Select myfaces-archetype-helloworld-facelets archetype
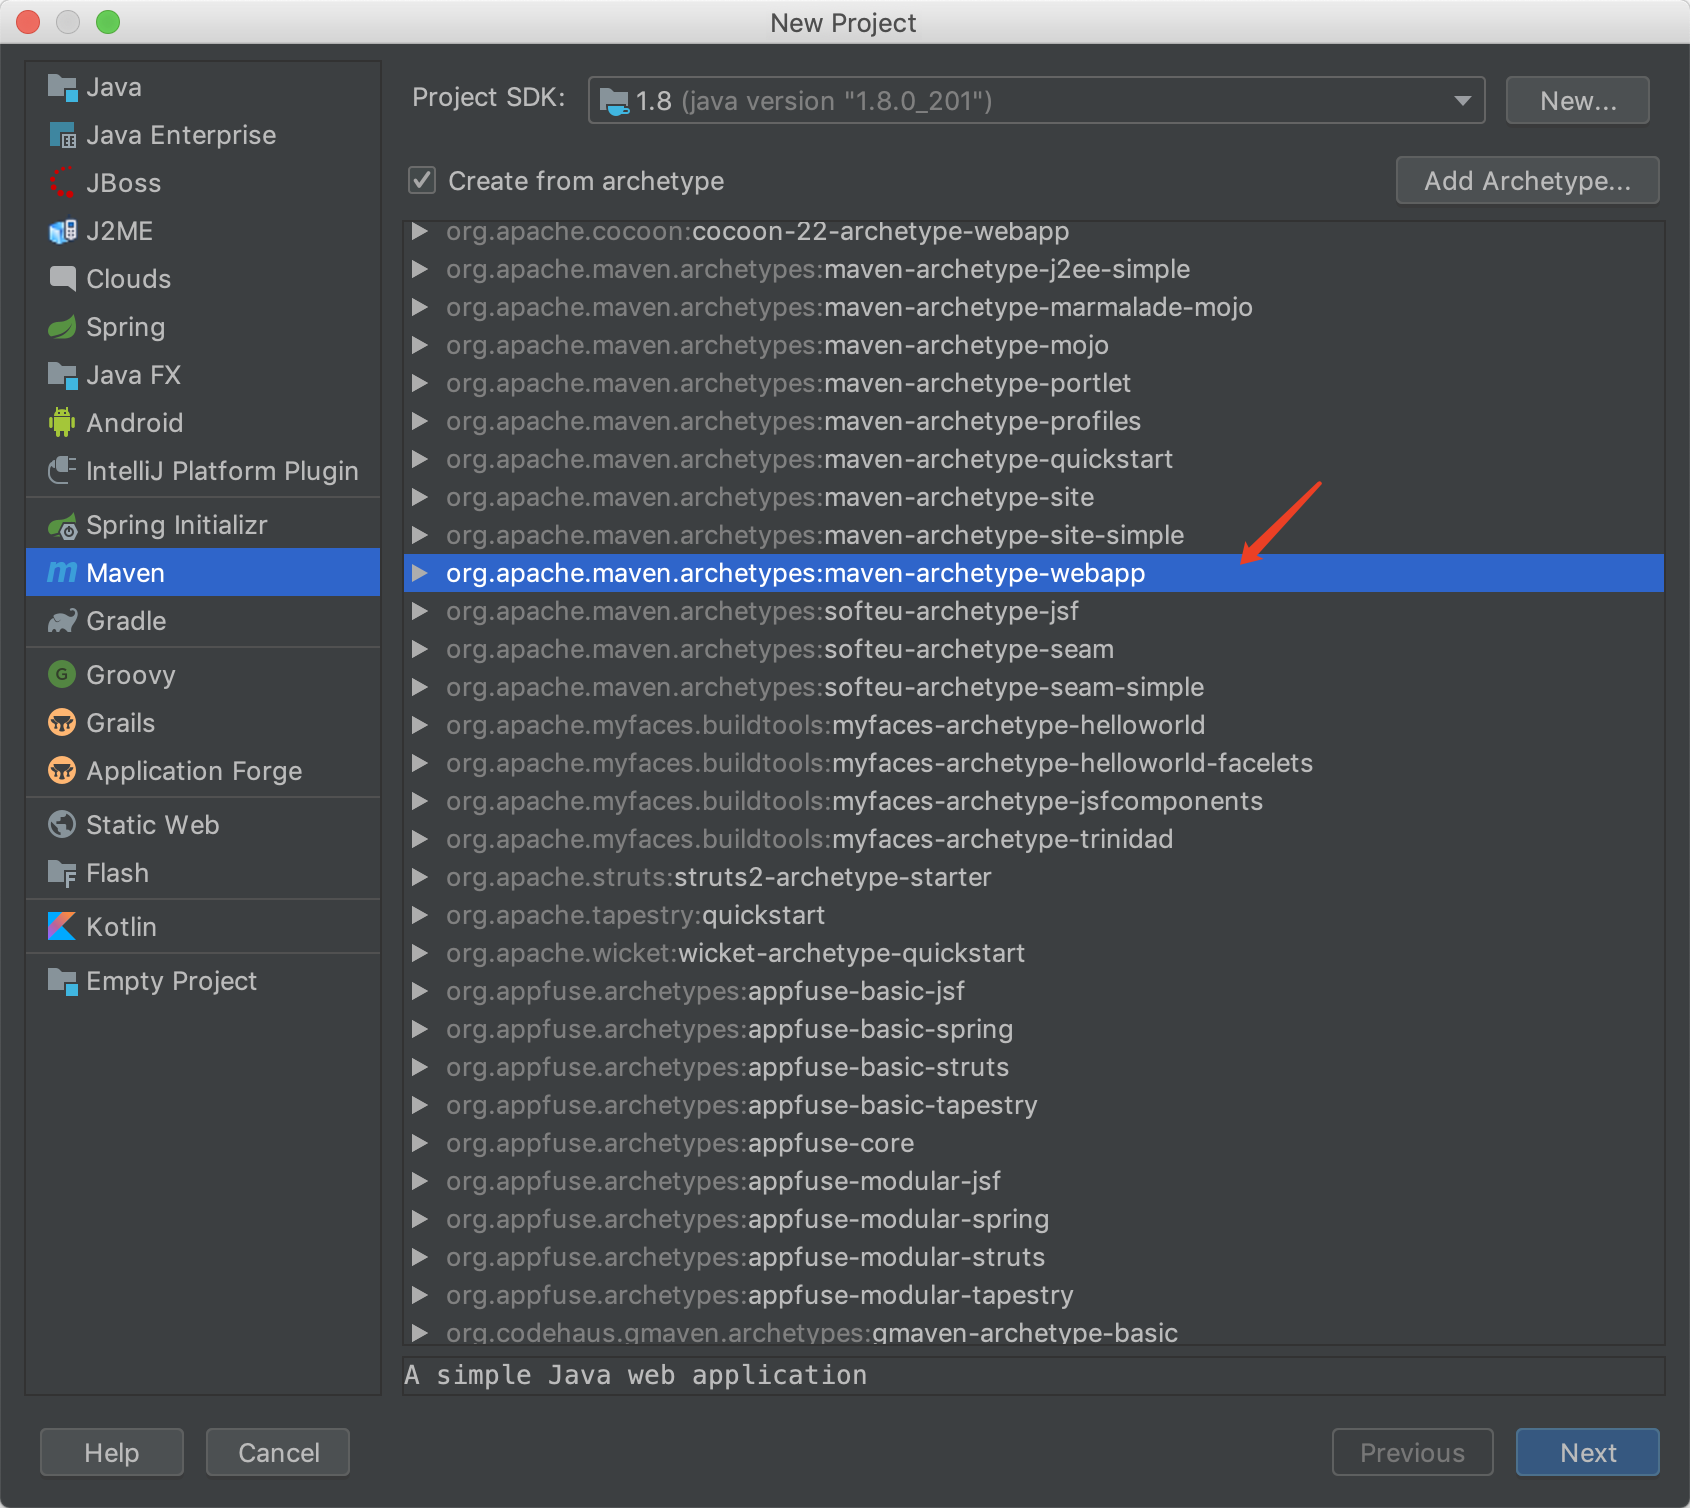Screen dimensions: 1690x1508 [1034, 763]
